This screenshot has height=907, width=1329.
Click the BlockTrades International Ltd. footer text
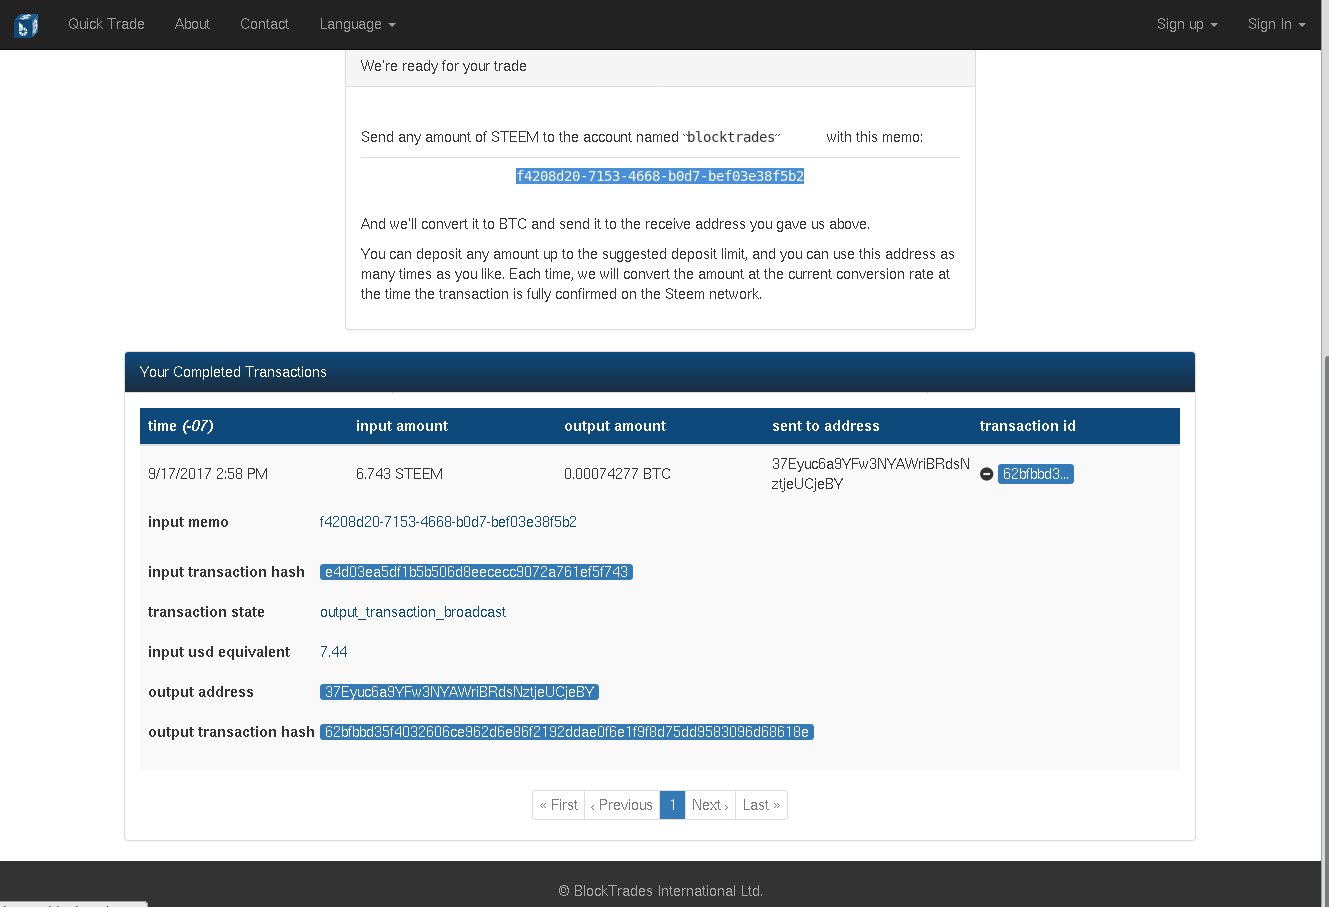click(x=660, y=890)
